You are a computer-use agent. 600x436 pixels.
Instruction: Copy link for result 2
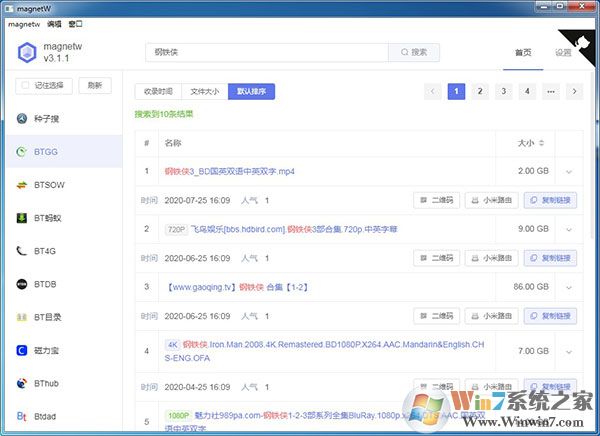coord(550,258)
